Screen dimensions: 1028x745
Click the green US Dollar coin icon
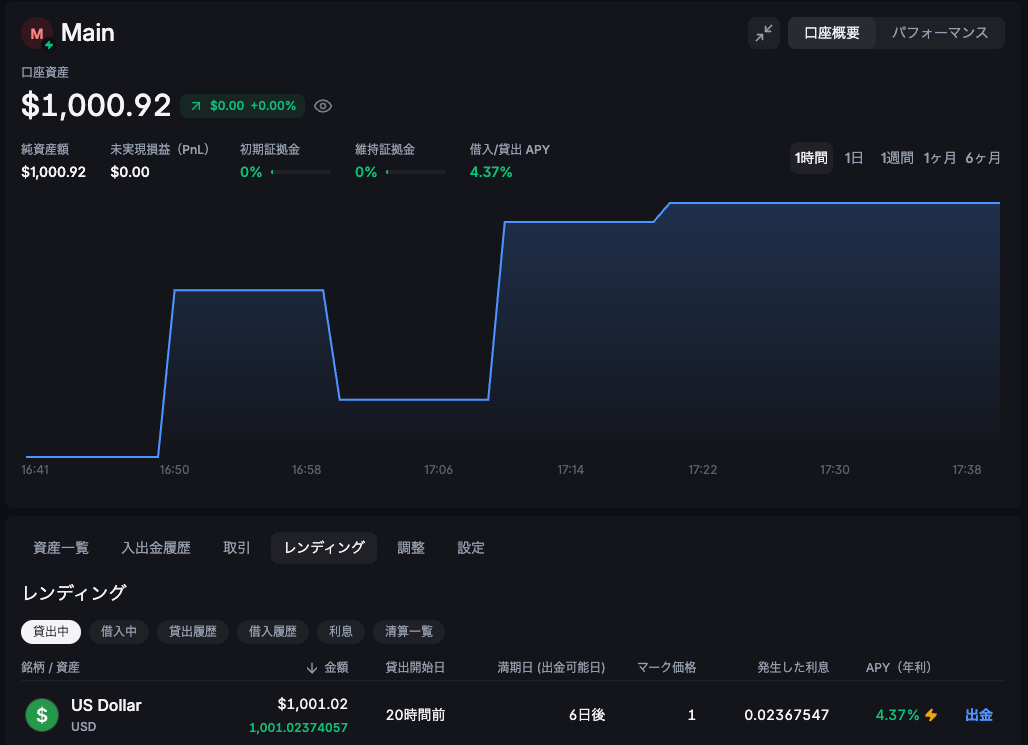tap(42, 715)
